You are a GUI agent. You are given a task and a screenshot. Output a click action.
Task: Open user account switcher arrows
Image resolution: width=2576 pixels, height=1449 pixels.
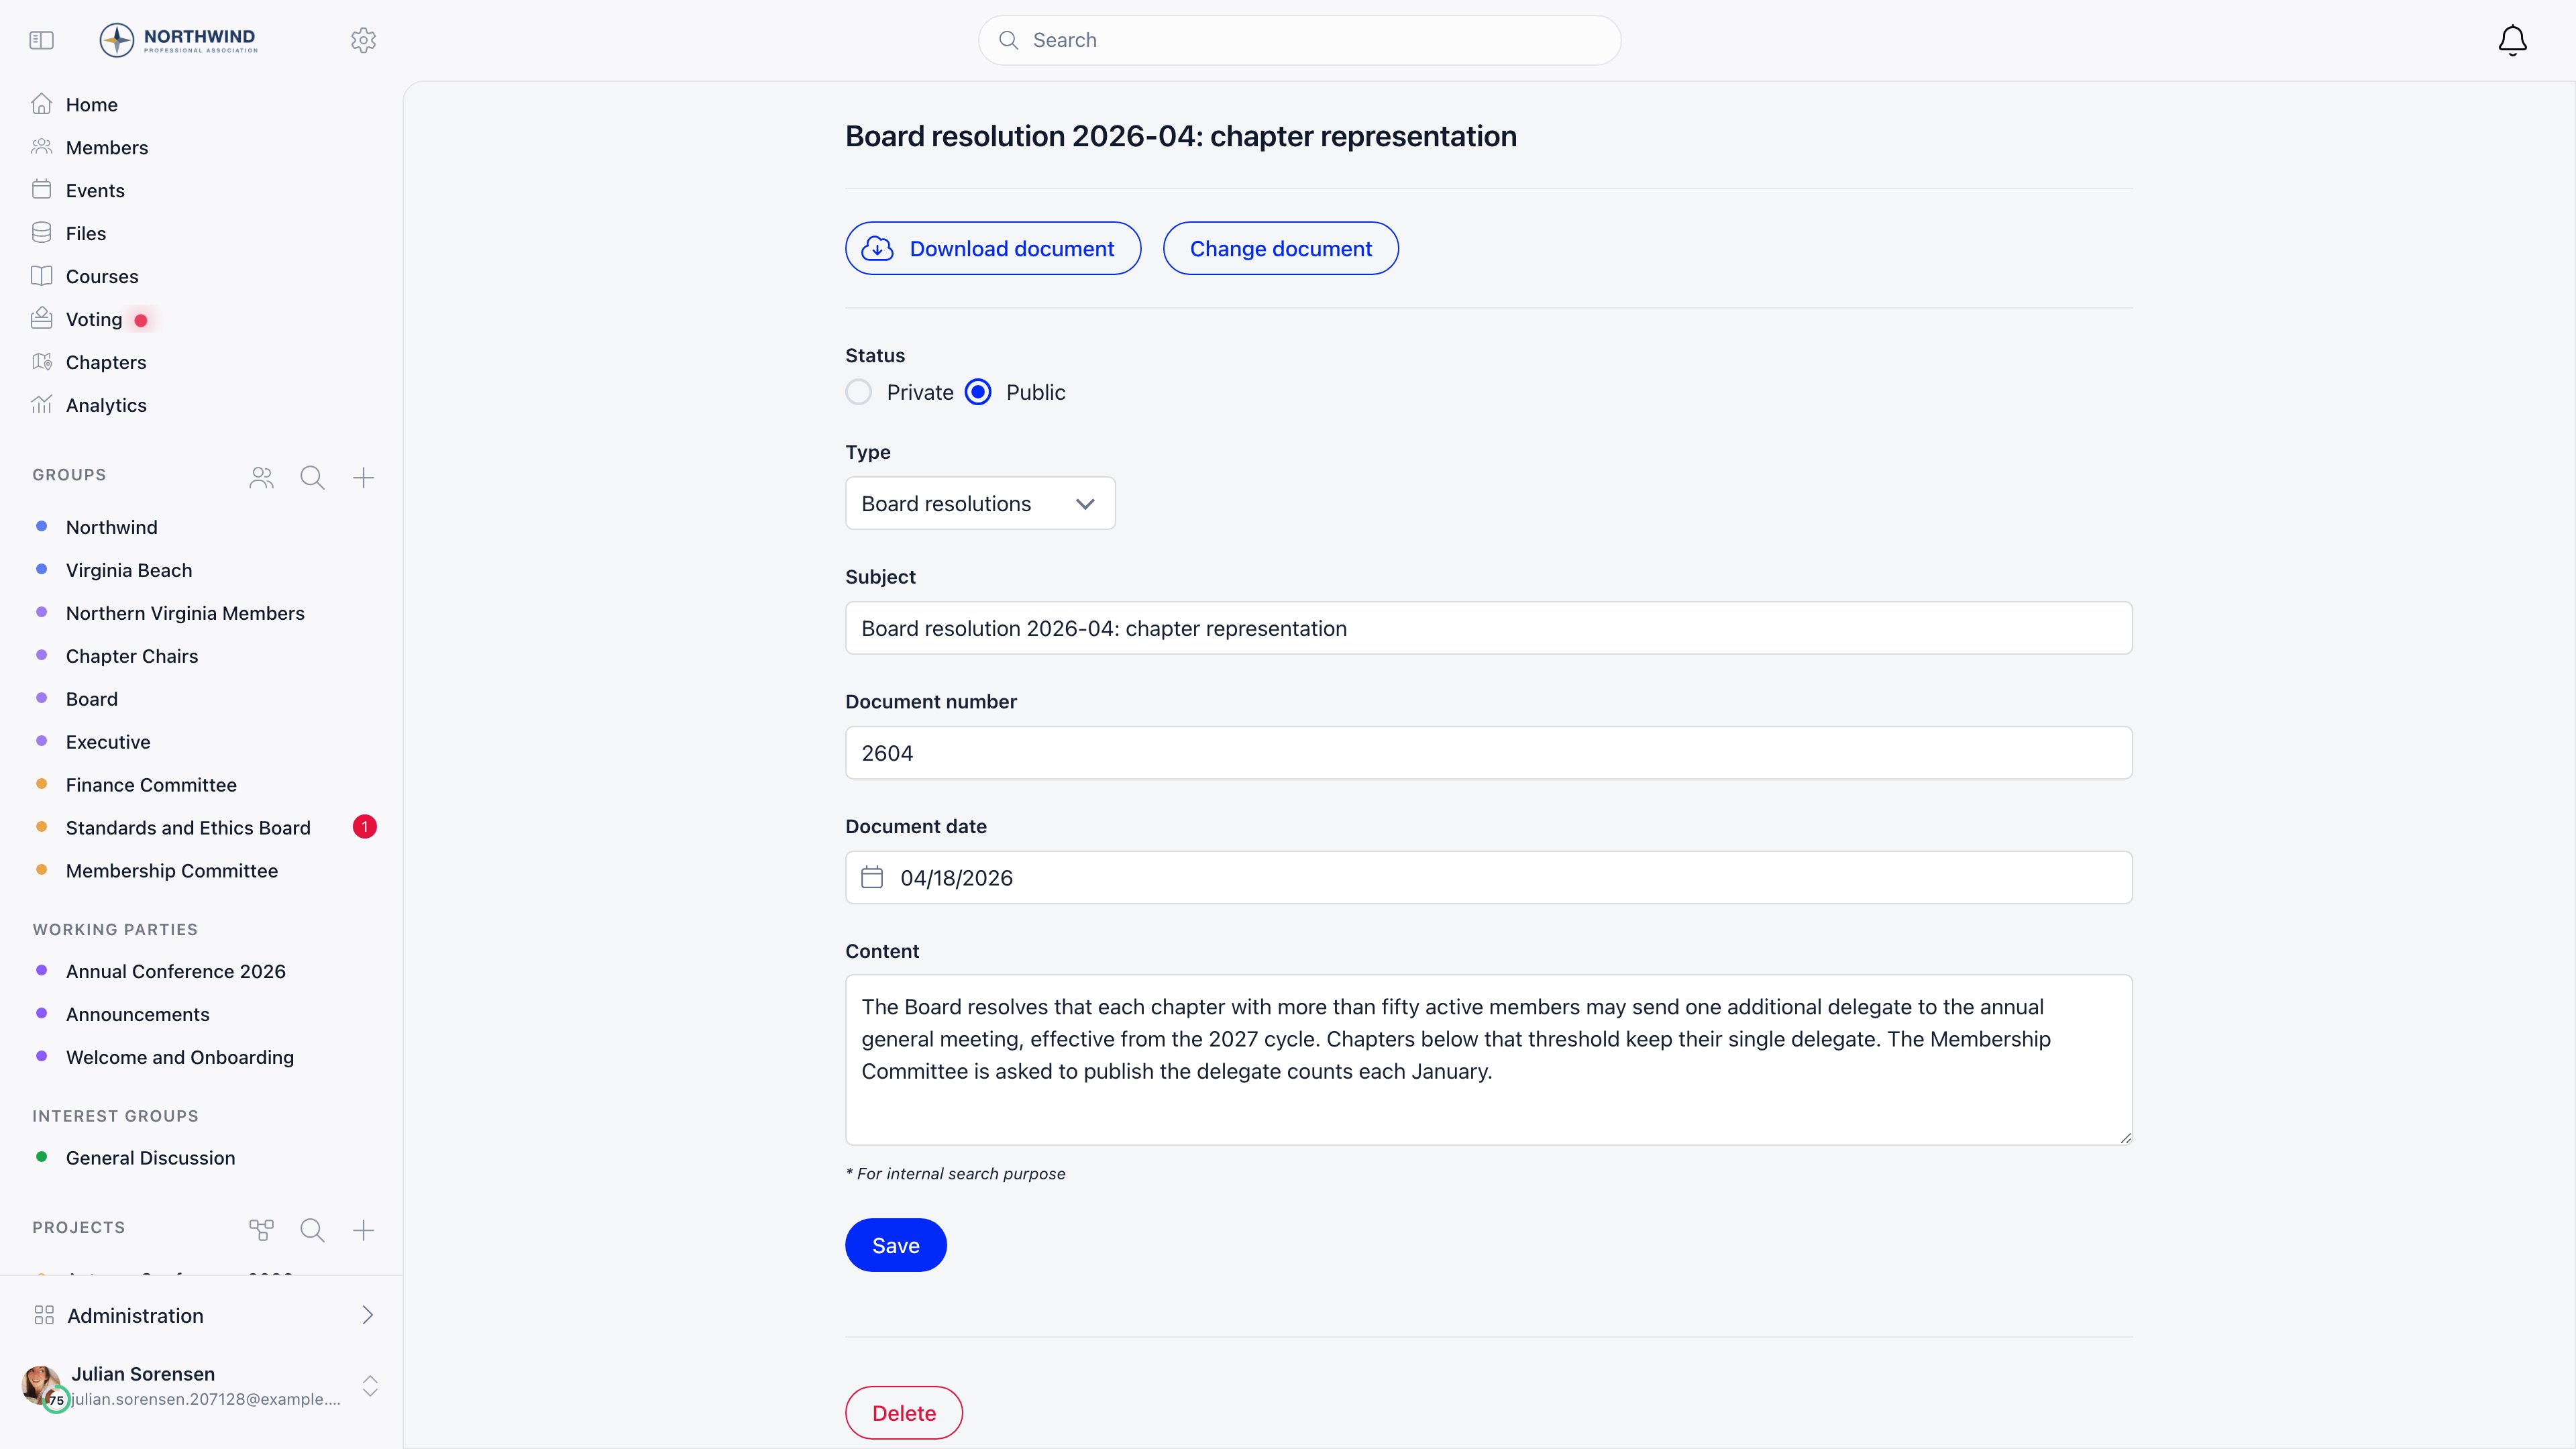(x=370, y=1385)
